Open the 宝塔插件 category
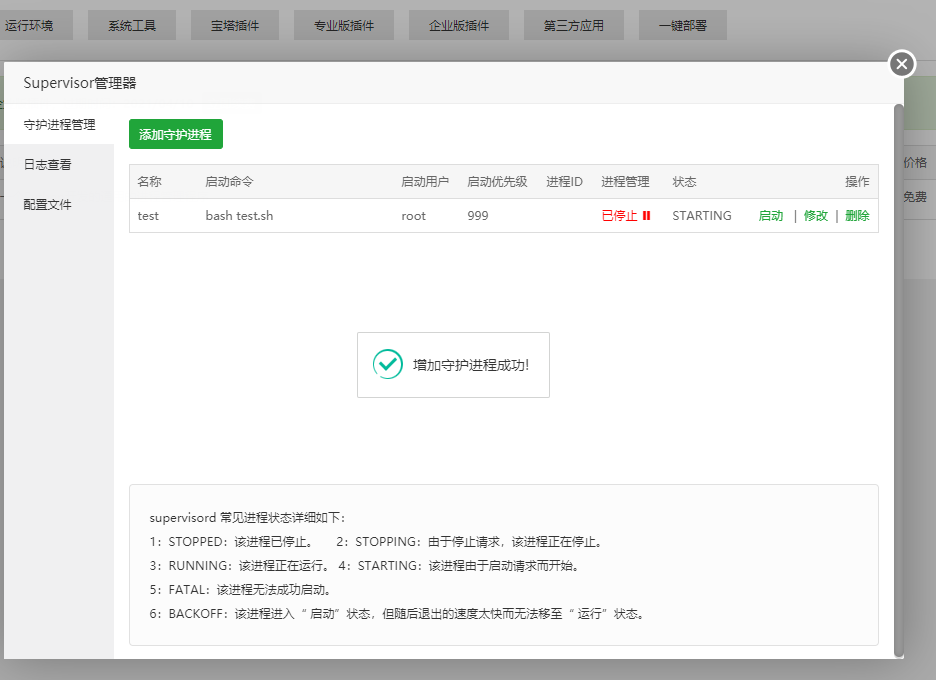This screenshot has height=680, width=936. pyautogui.click(x=235, y=26)
